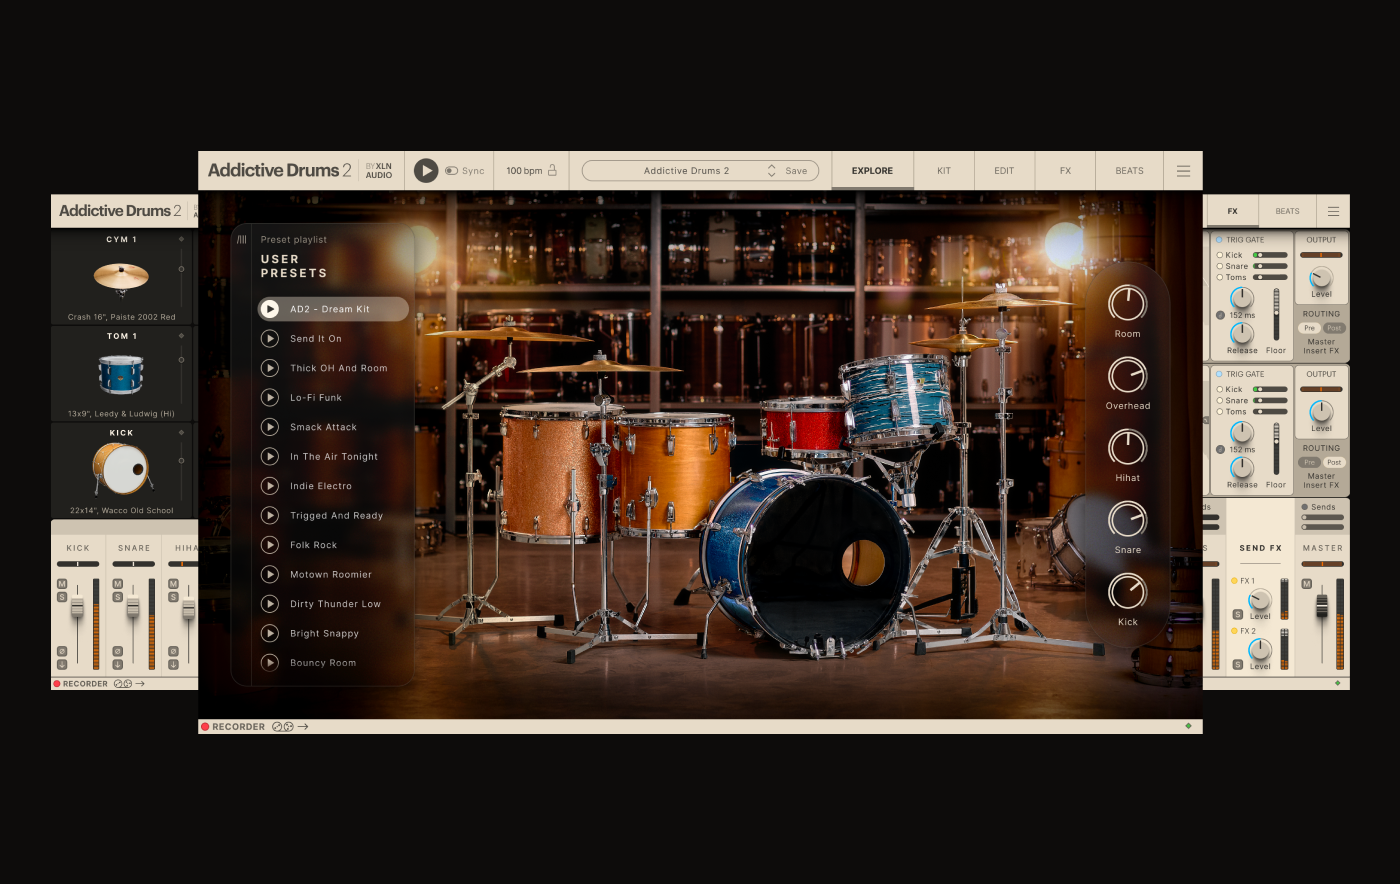The height and width of the screenshot is (884, 1400).
Task: Invert phase on the KICK channel
Action: (x=62, y=651)
